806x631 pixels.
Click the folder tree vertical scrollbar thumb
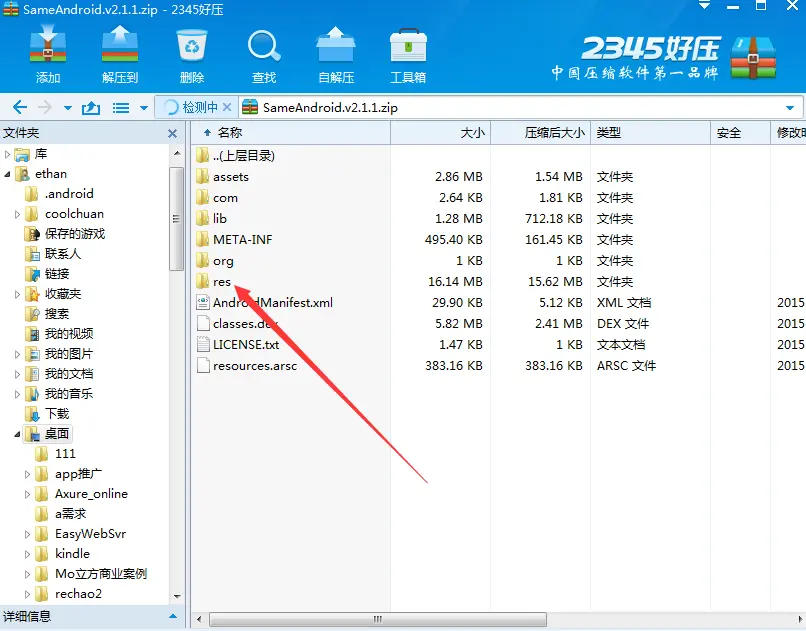pyautogui.click(x=177, y=219)
